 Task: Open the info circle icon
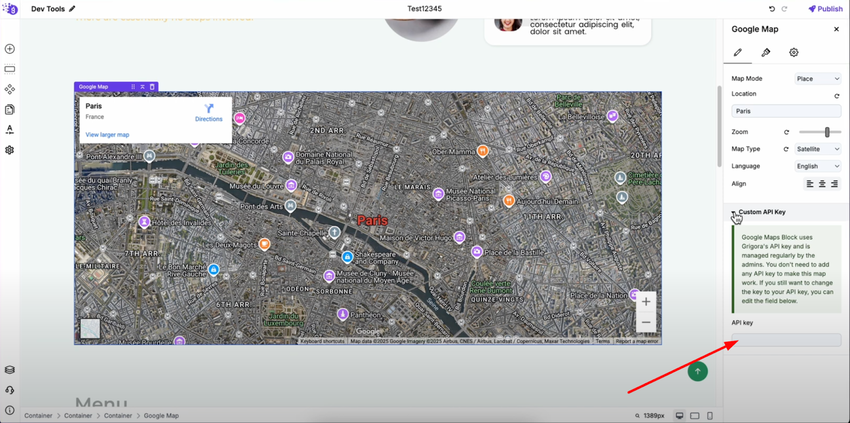point(9,410)
